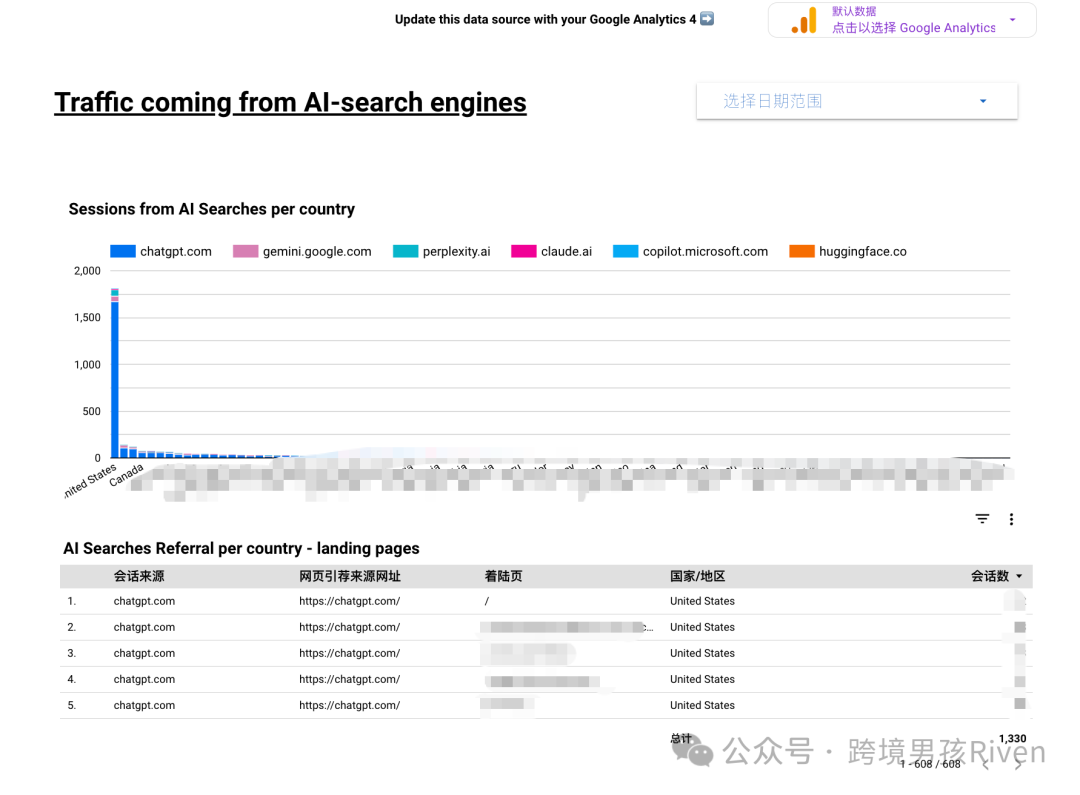
Task: Click the 会话来源 column header
Action: 139,576
